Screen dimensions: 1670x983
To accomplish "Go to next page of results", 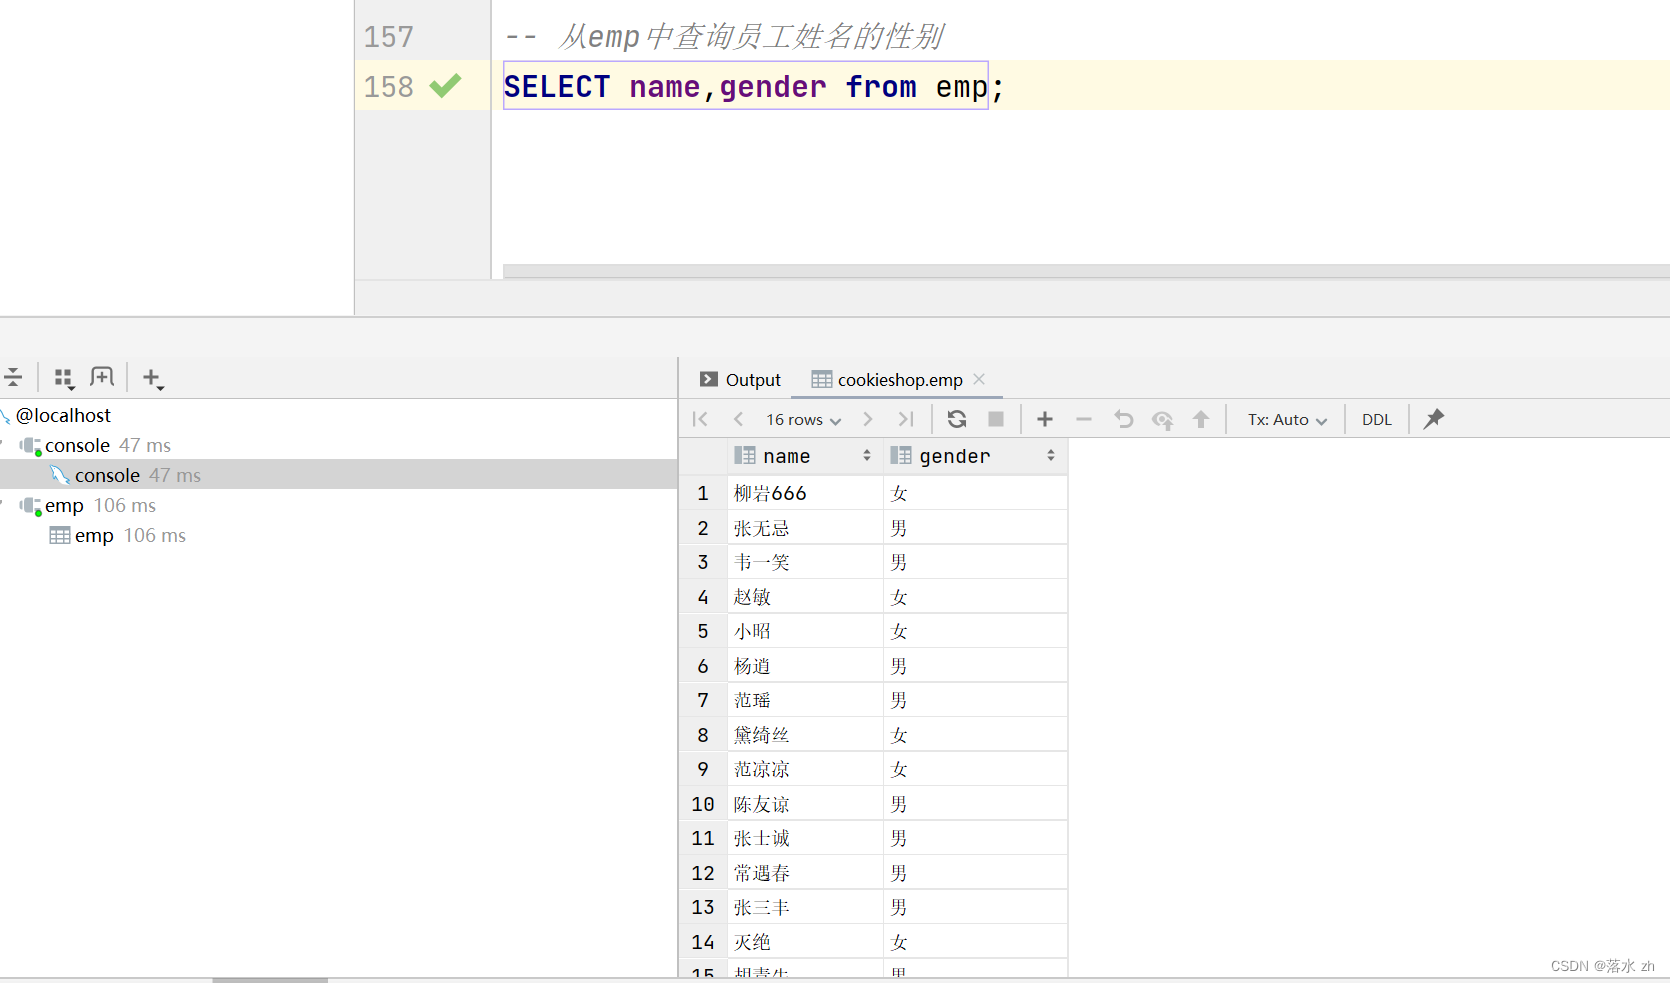I will 867,419.
